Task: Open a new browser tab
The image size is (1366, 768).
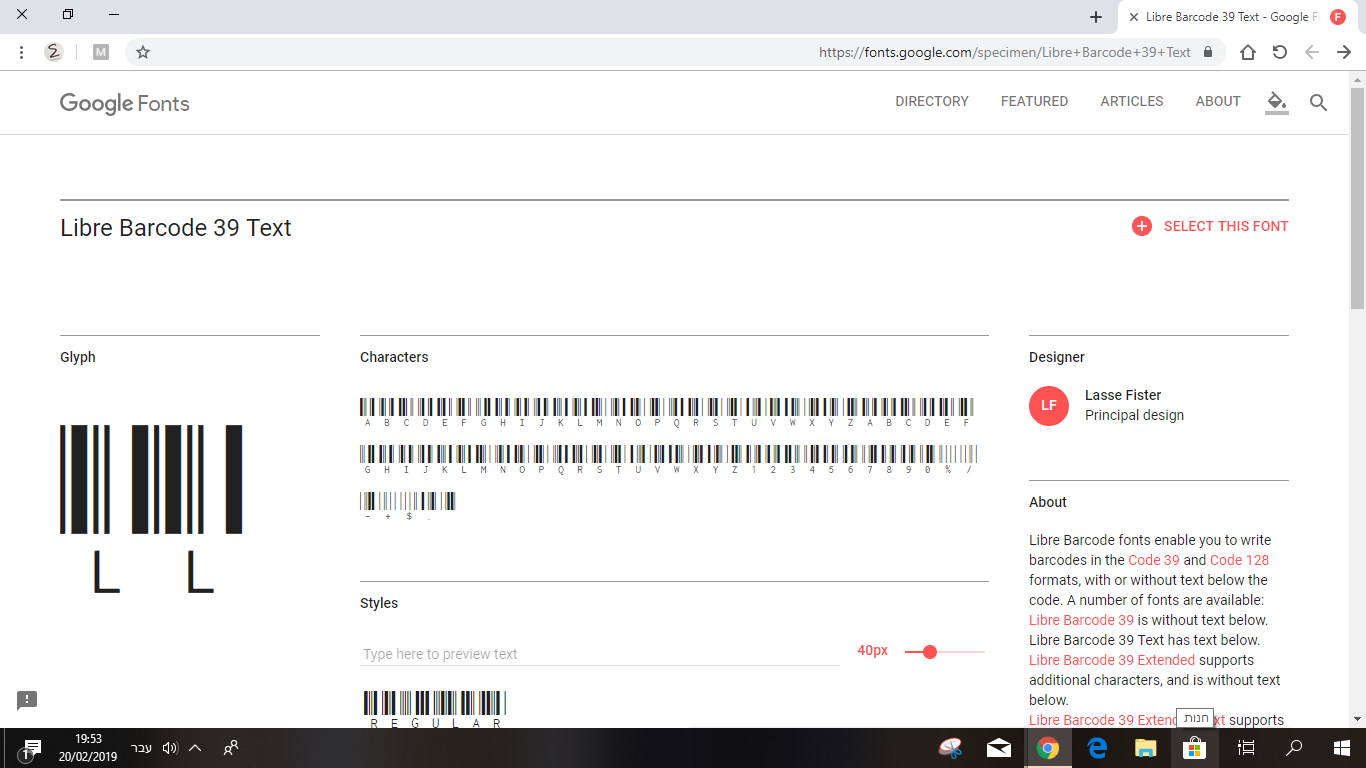Action: click(x=1096, y=17)
